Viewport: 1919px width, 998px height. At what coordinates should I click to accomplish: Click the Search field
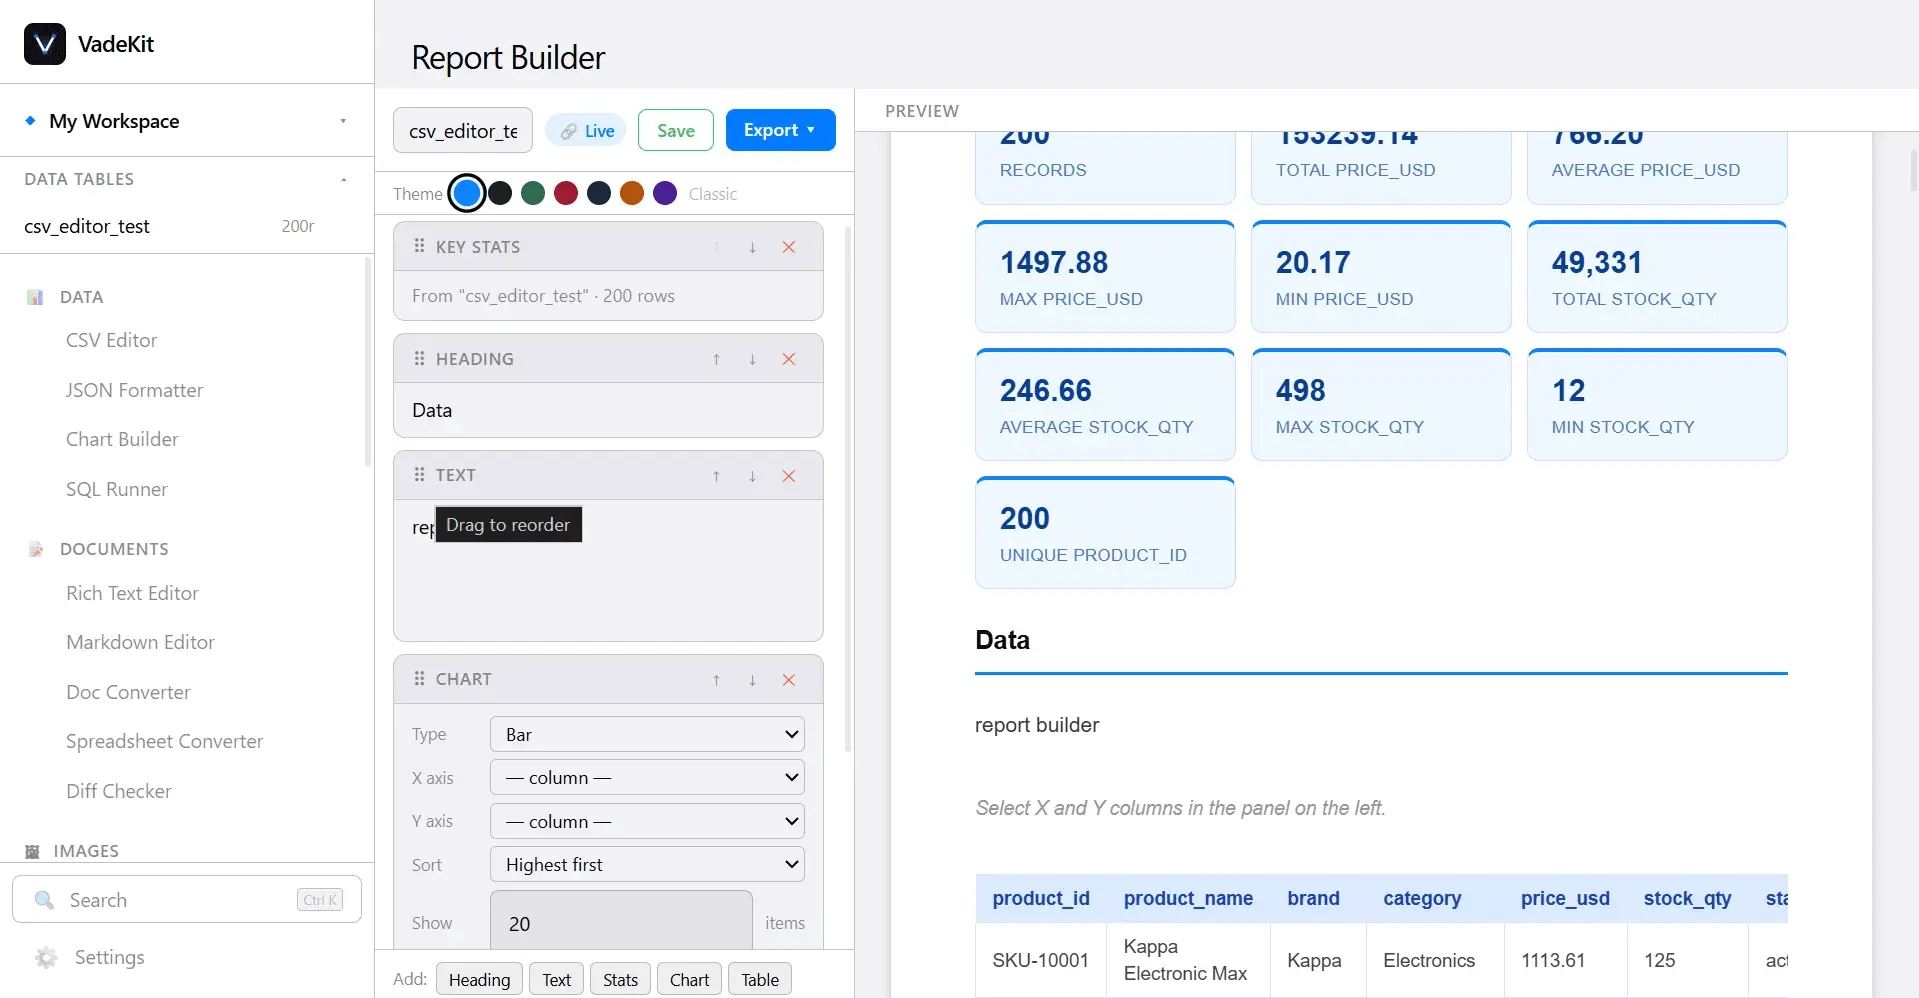[187, 899]
